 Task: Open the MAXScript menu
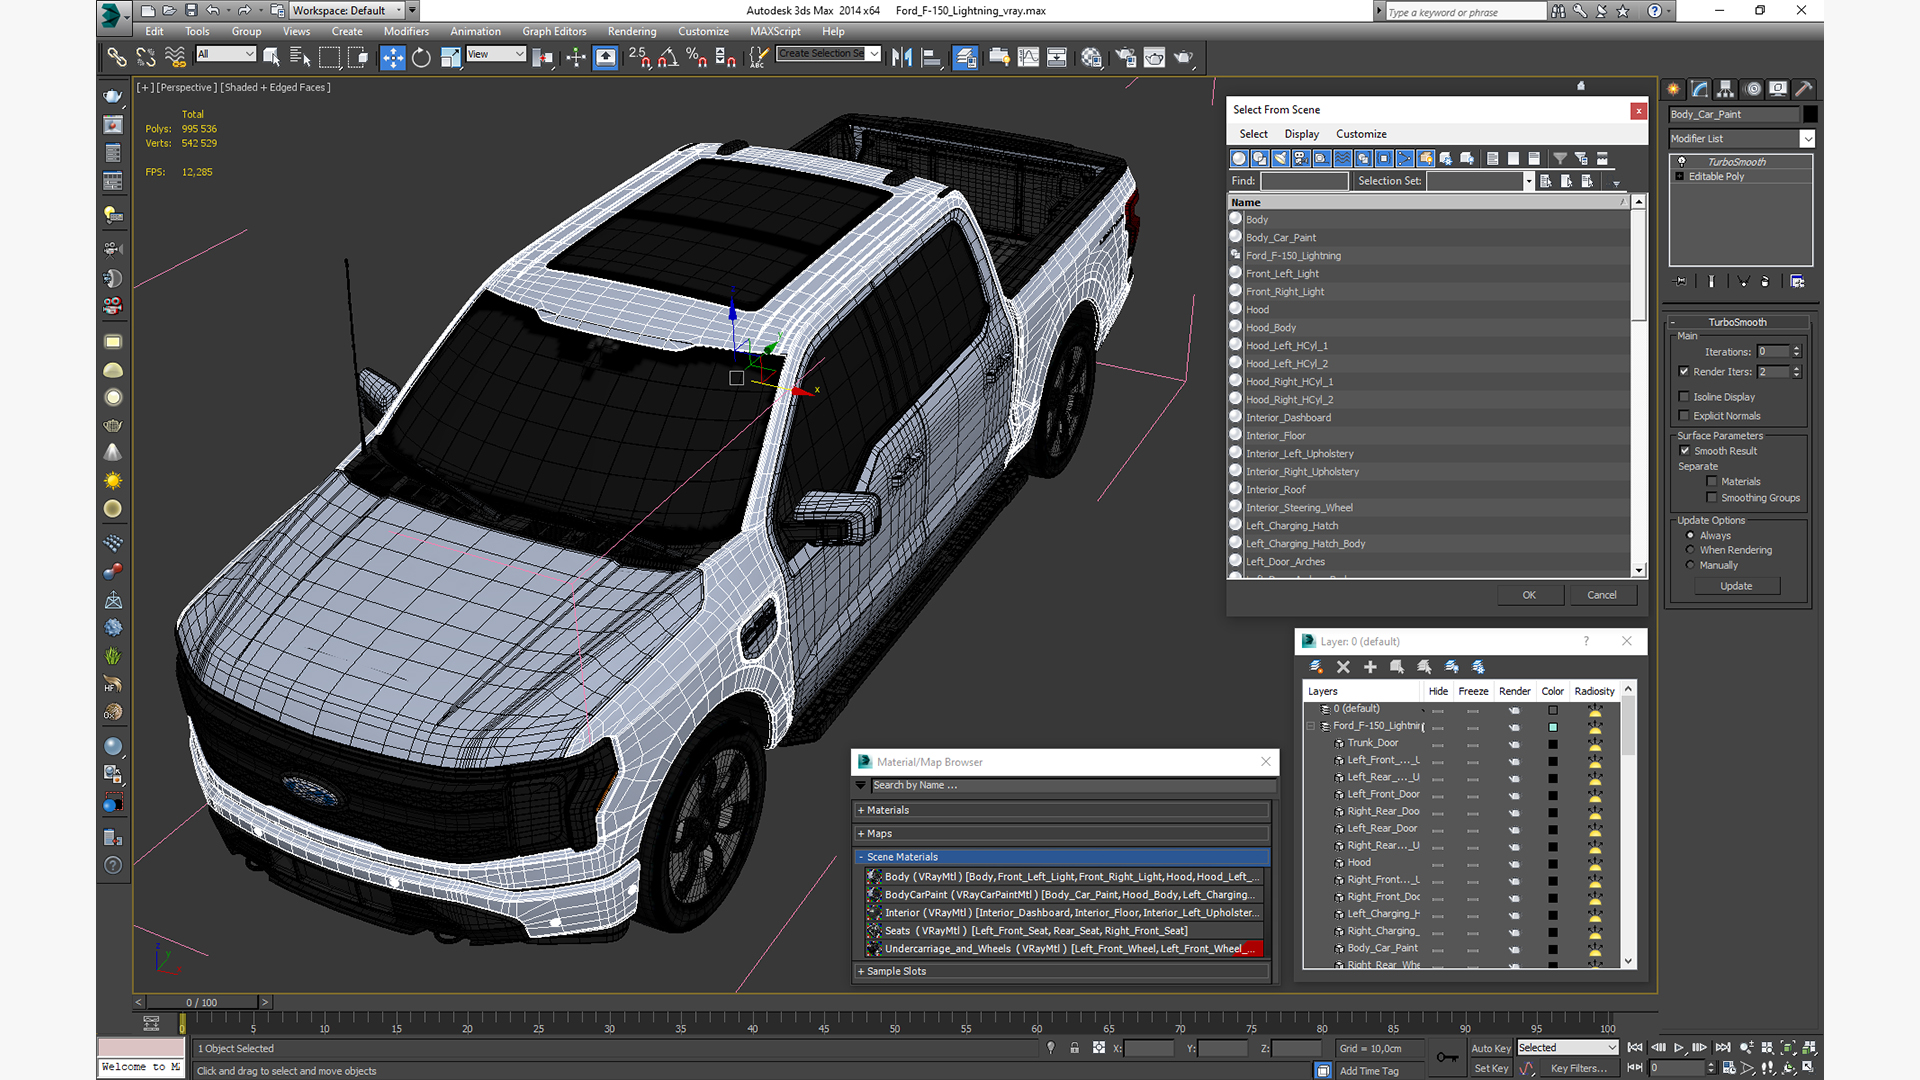[775, 31]
